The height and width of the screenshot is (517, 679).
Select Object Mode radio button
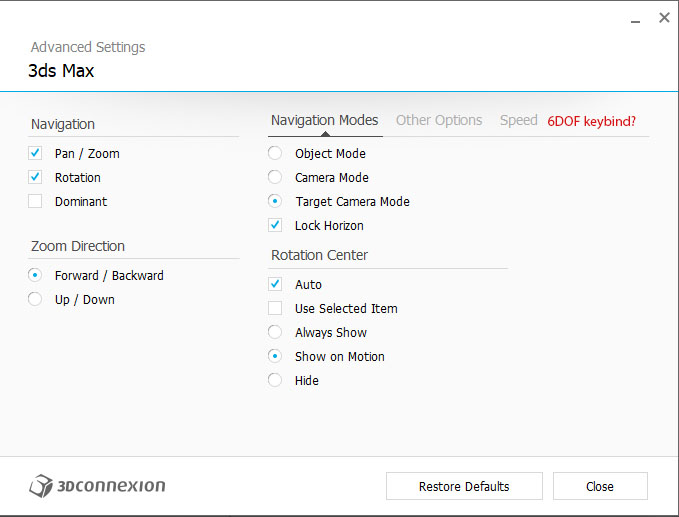coord(275,153)
